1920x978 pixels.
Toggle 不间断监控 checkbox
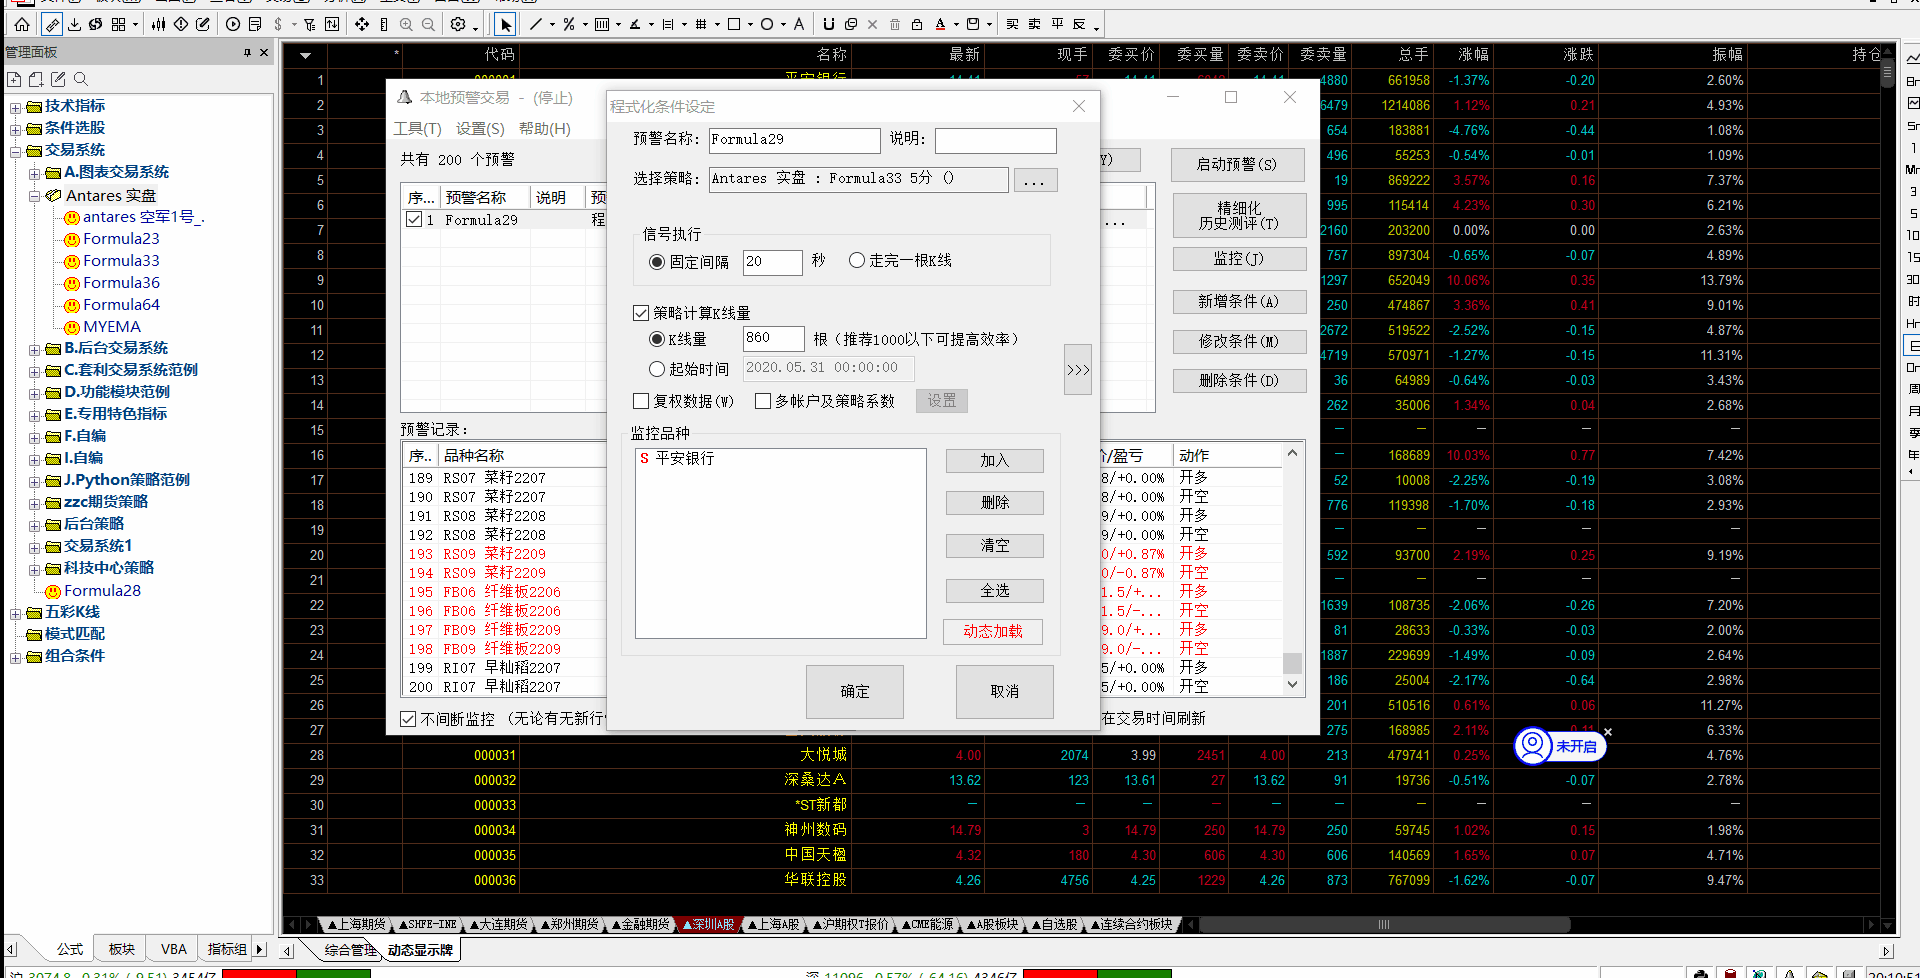[x=408, y=719]
